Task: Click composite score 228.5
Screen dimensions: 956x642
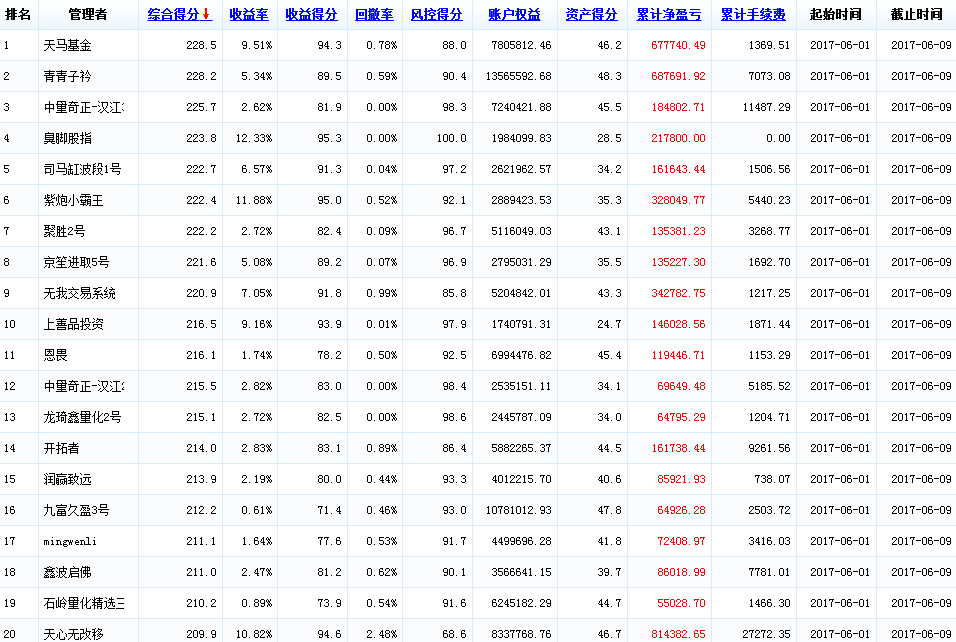Action: point(201,45)
